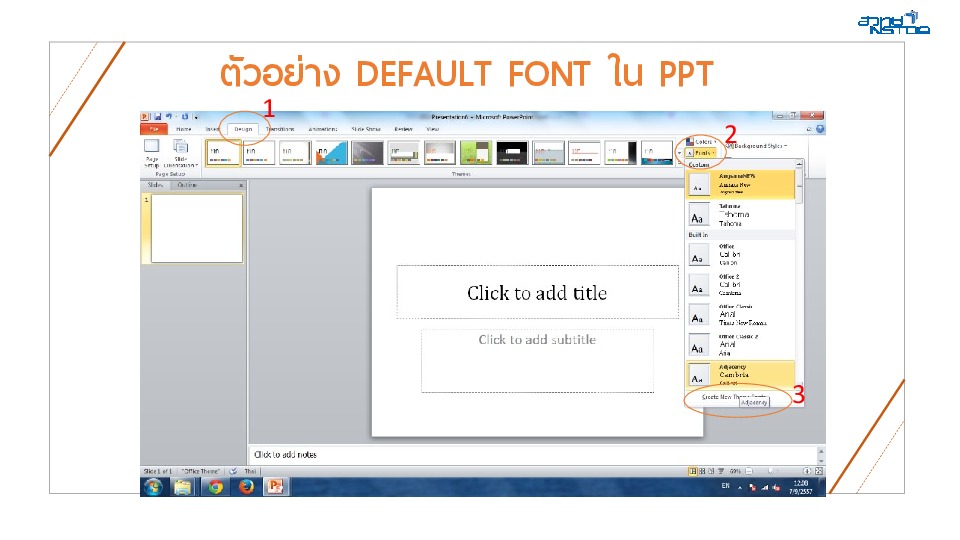960x540 pixels.
Task: Click fit slide to window icon
Action: point(819,471)
